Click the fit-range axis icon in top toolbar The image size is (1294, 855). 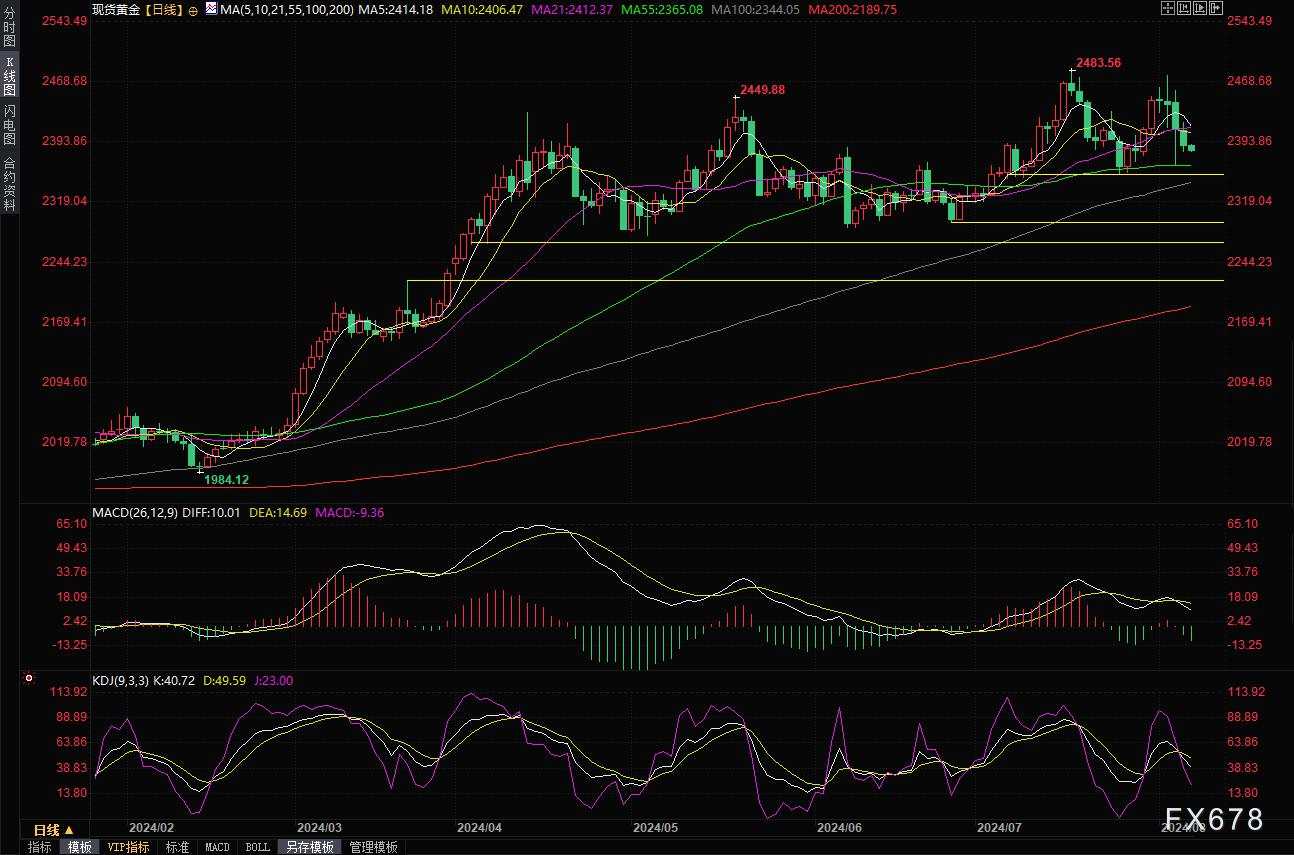point(1184,8)
